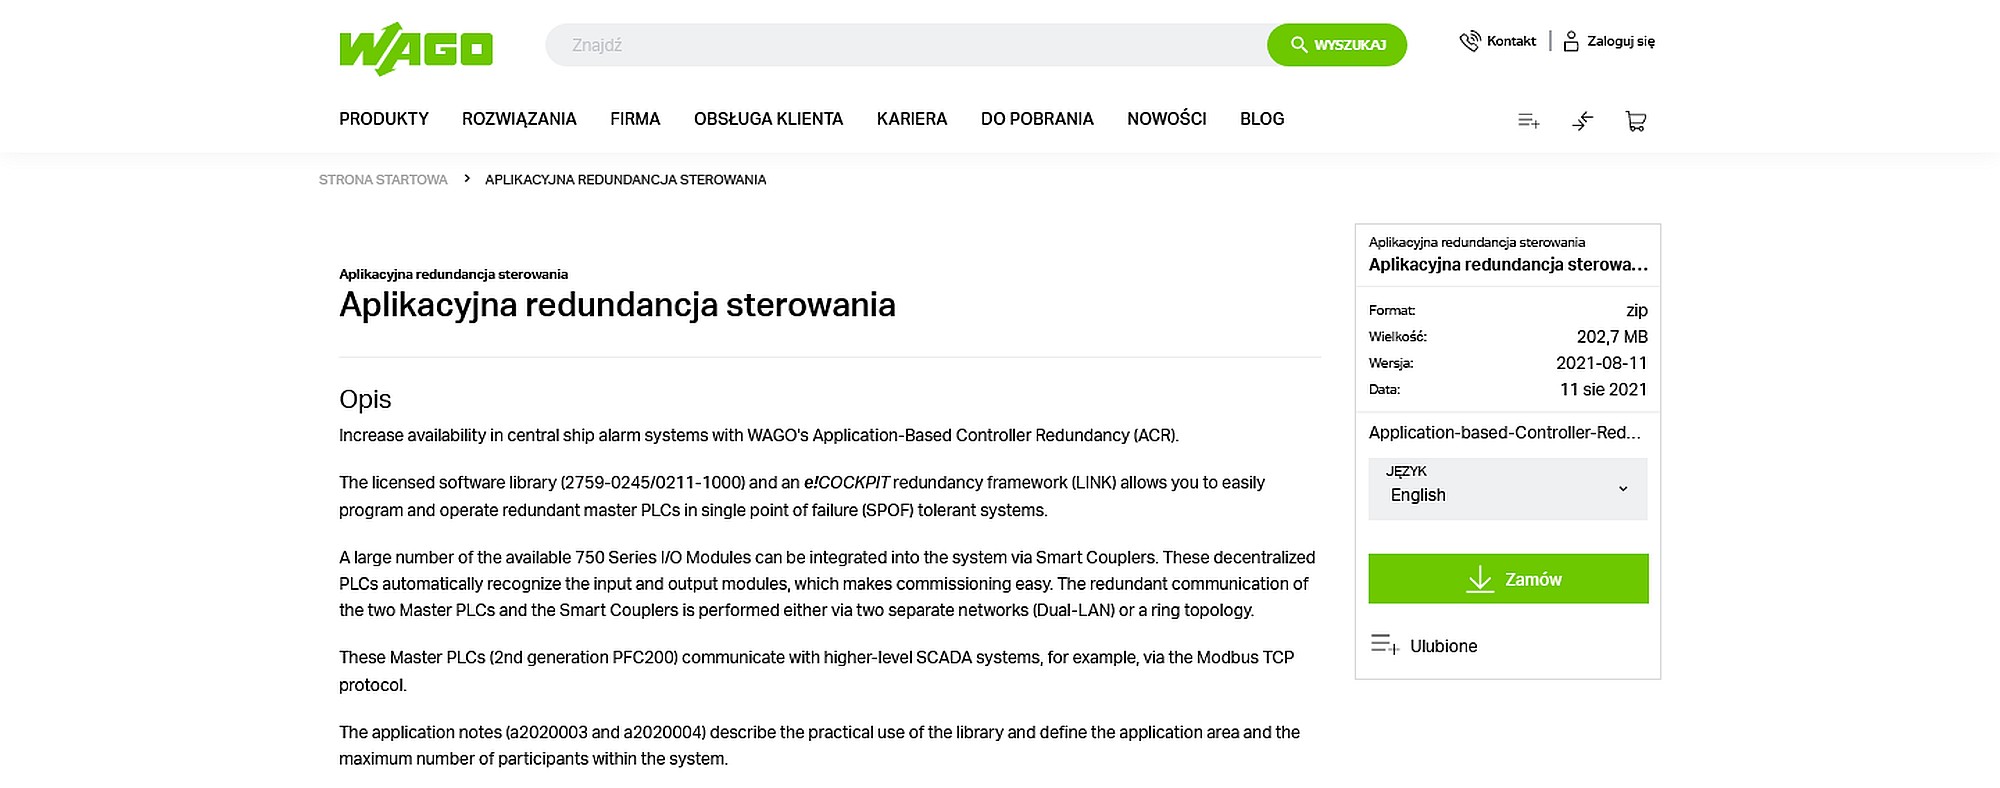The image size is (2000, 788).
Task: Open the BLOG menu
Action: coord(1262,119)
